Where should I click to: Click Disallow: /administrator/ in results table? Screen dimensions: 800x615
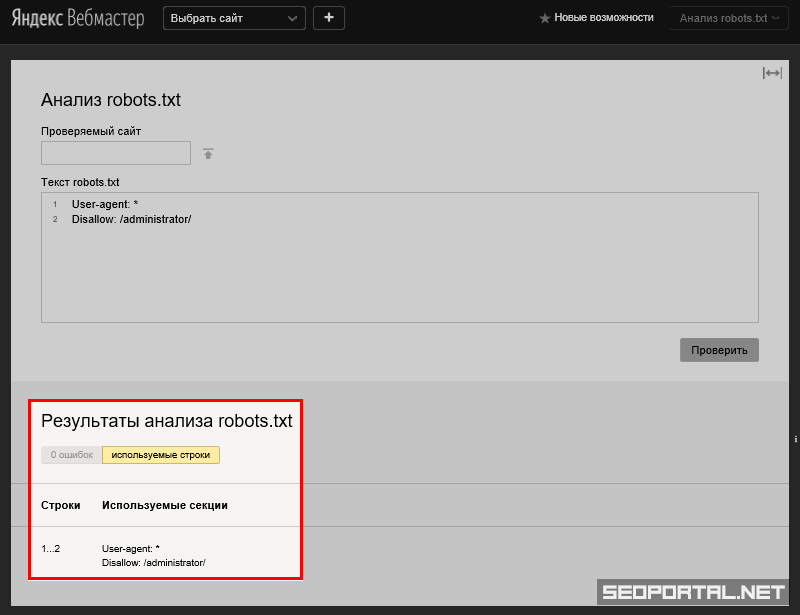click(x=153, y=563)
